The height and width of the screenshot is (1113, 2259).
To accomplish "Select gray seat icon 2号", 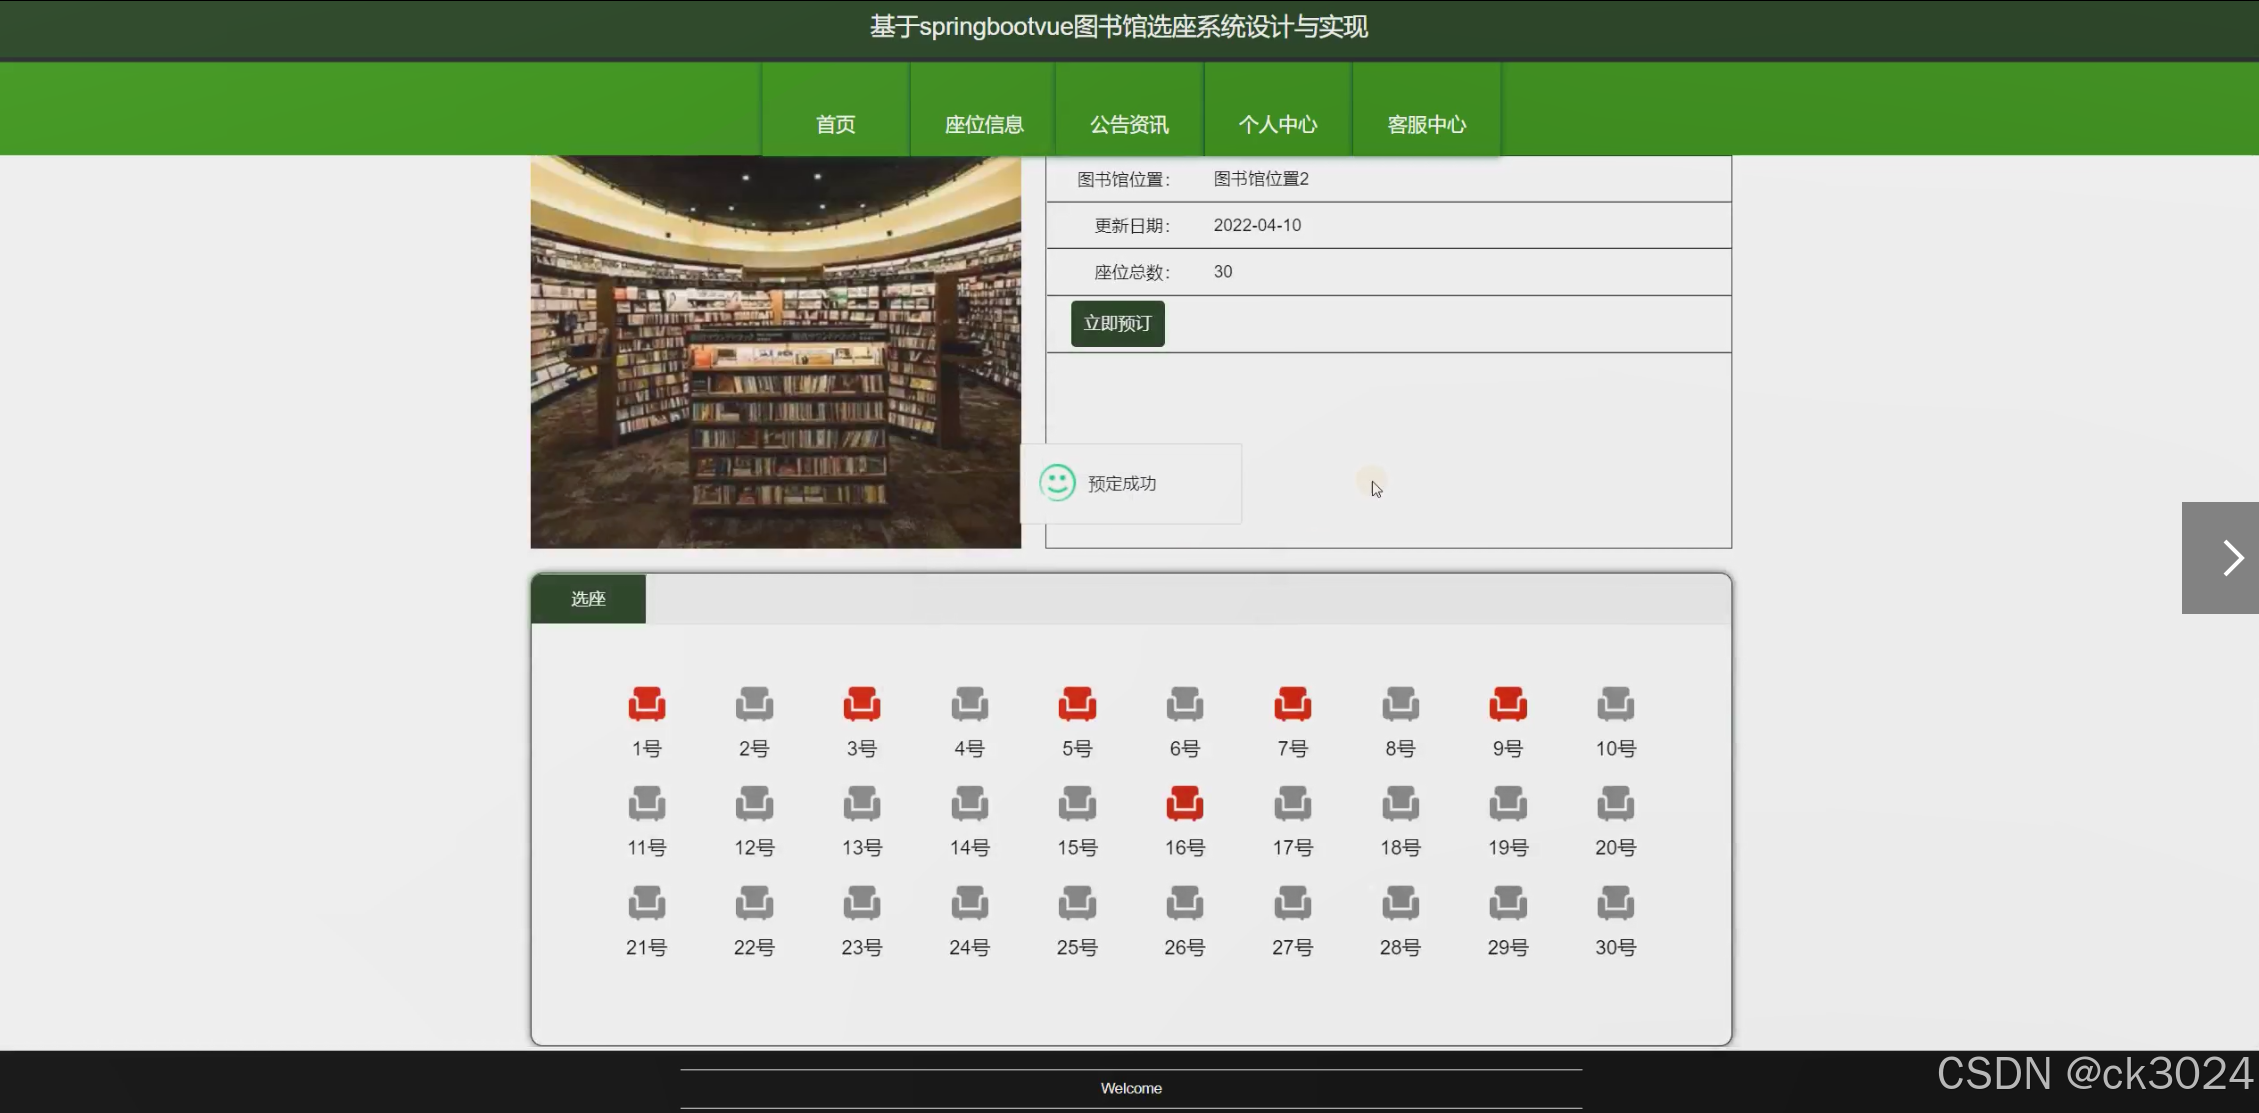I will (754, 704).
